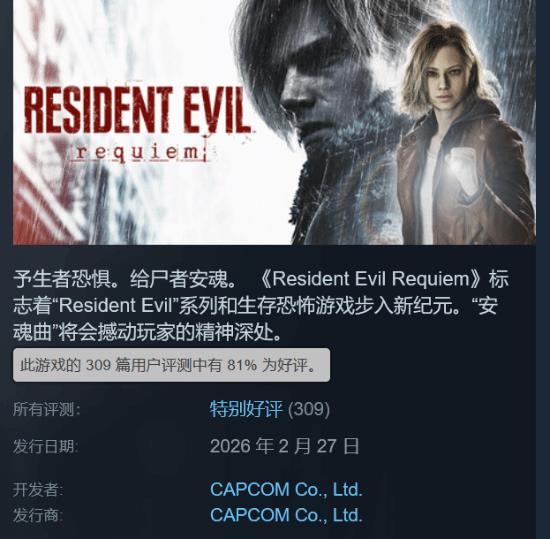Open the Resident Evil Requiem header image
550x539 pixels.
274,122
